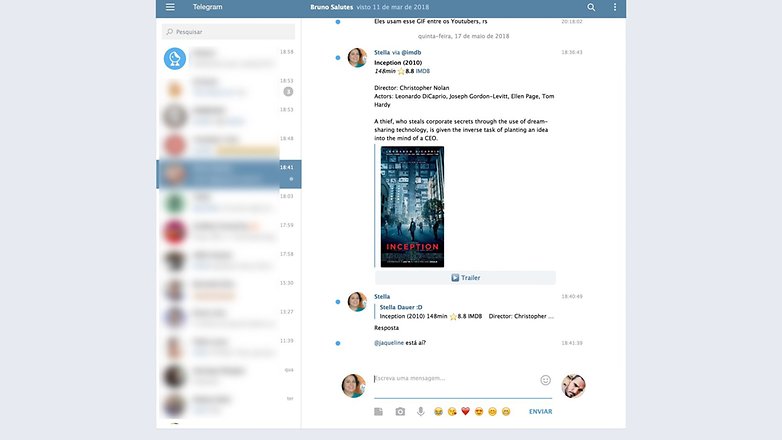Insert the red heart emoji

(465, 412)
